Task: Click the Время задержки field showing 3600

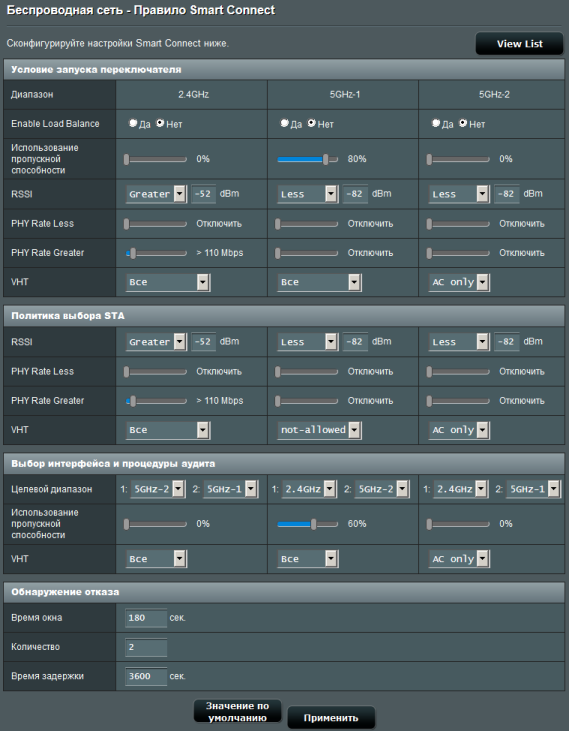Action: (146, 676)
